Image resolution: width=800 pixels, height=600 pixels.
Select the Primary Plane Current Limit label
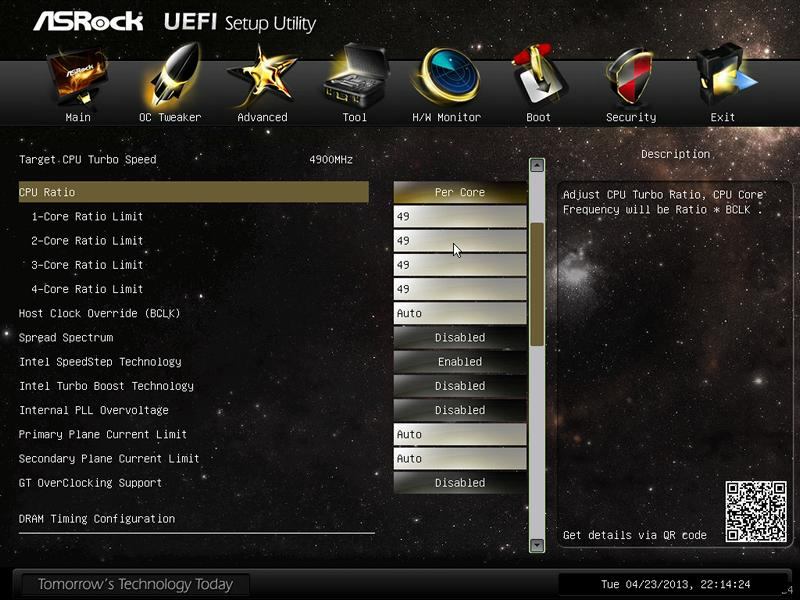pos(103,435)
